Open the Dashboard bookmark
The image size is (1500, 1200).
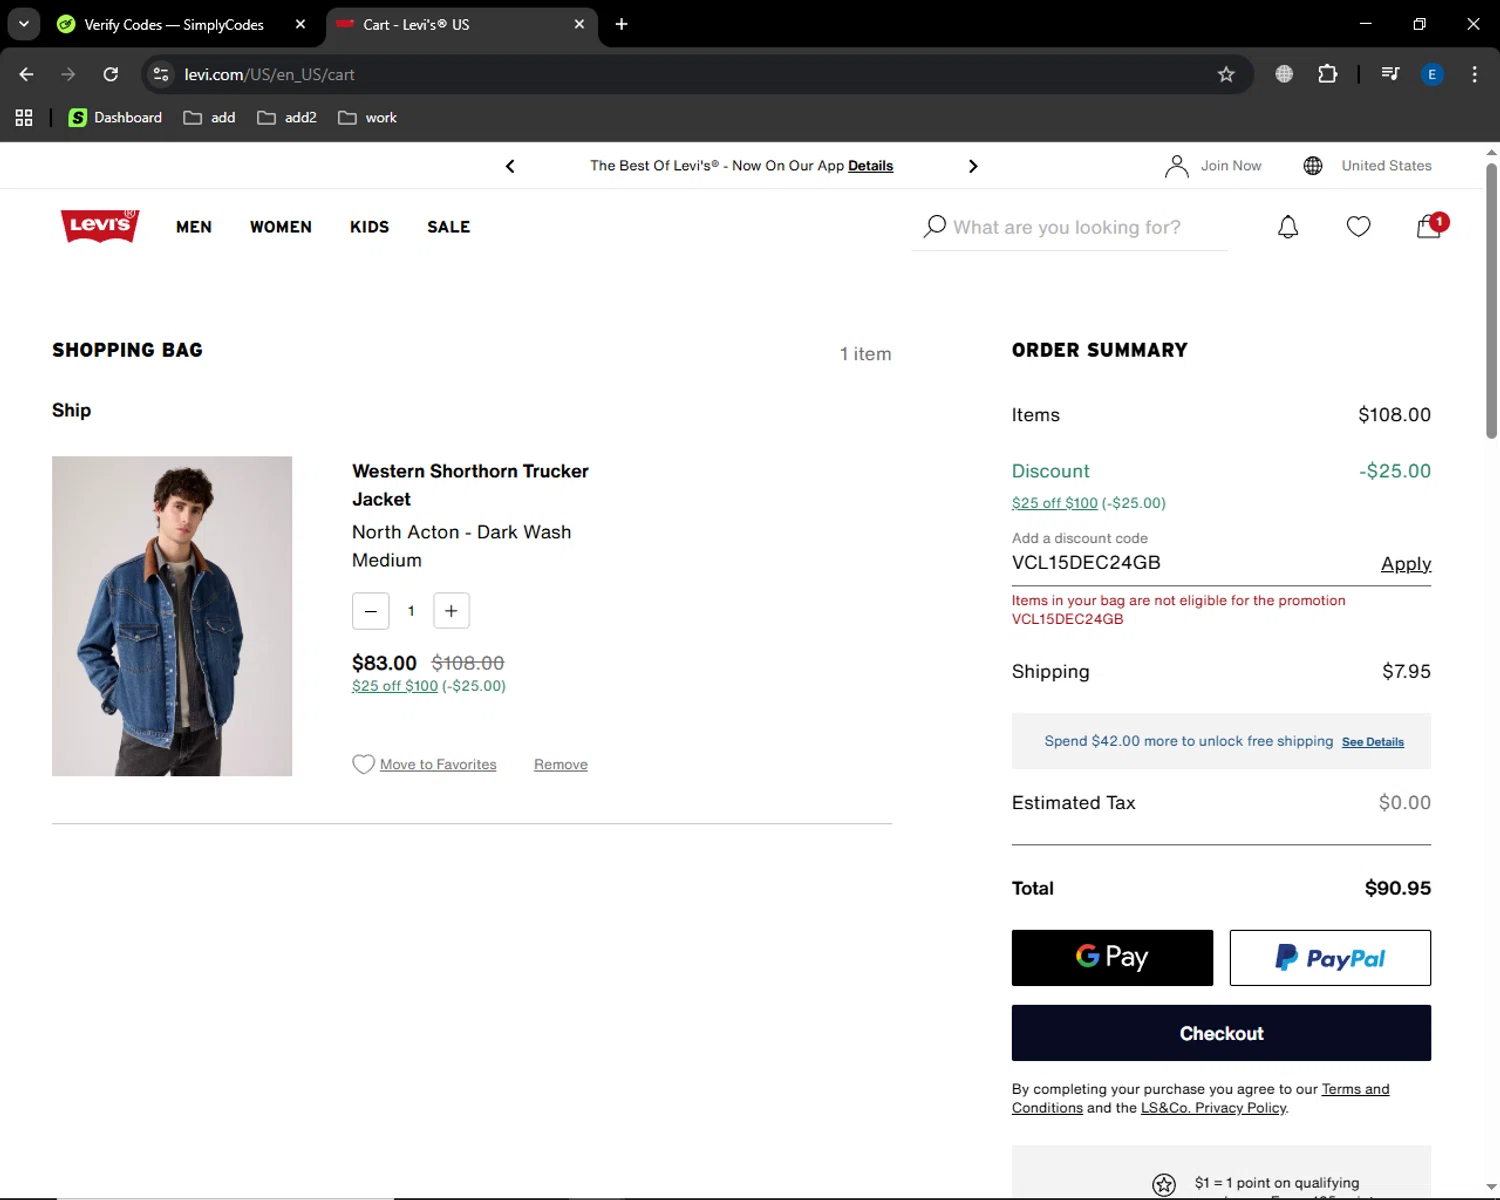(x=115, y=118)
